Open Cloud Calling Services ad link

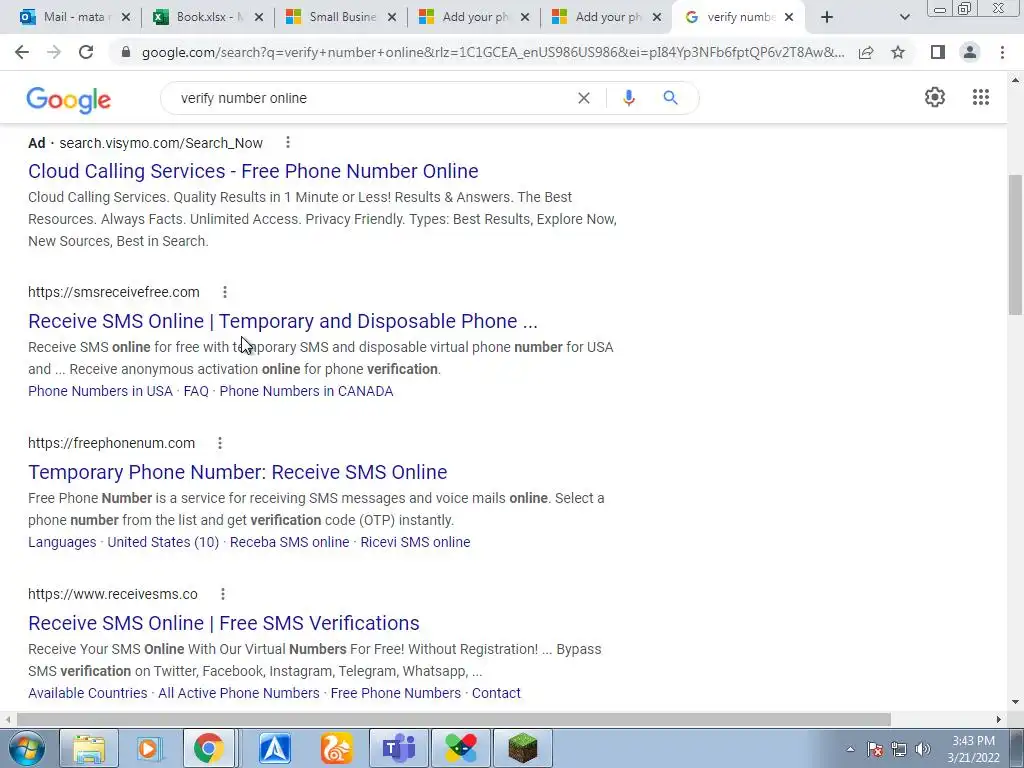[x=253, y=171]
